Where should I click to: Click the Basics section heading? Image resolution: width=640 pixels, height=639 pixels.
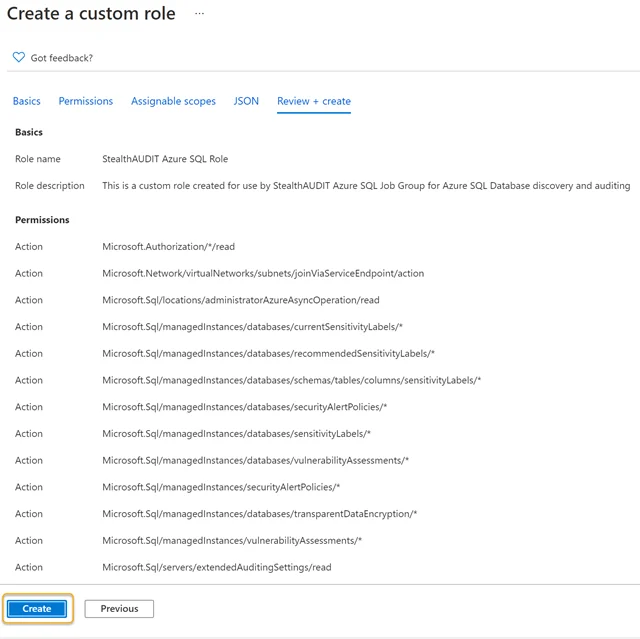pyautogui.click(x=29, y=132)
